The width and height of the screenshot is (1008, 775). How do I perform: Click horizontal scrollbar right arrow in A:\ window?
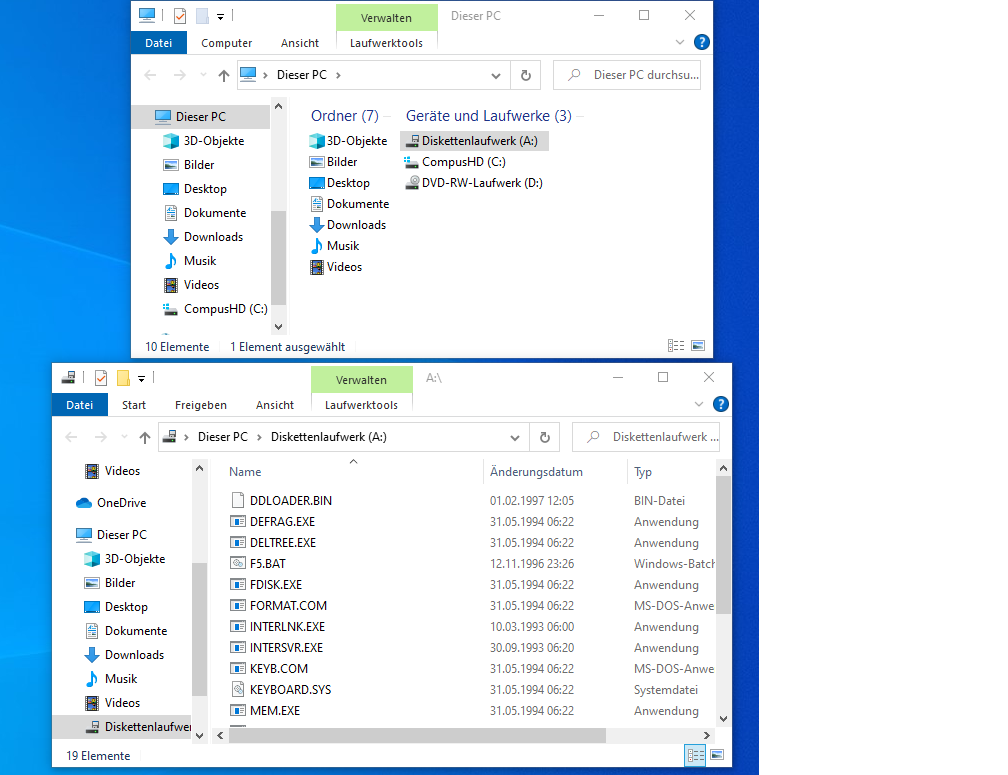pos(706,735)
